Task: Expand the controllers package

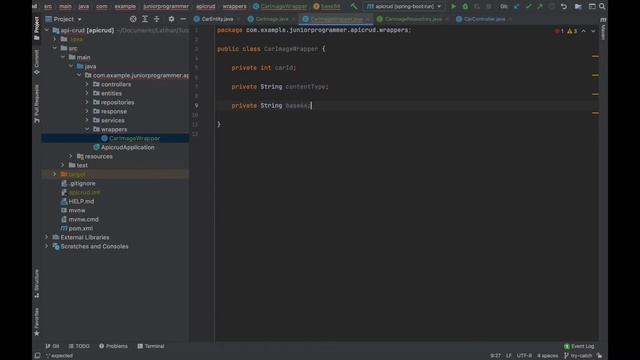Action: (87, 84)
